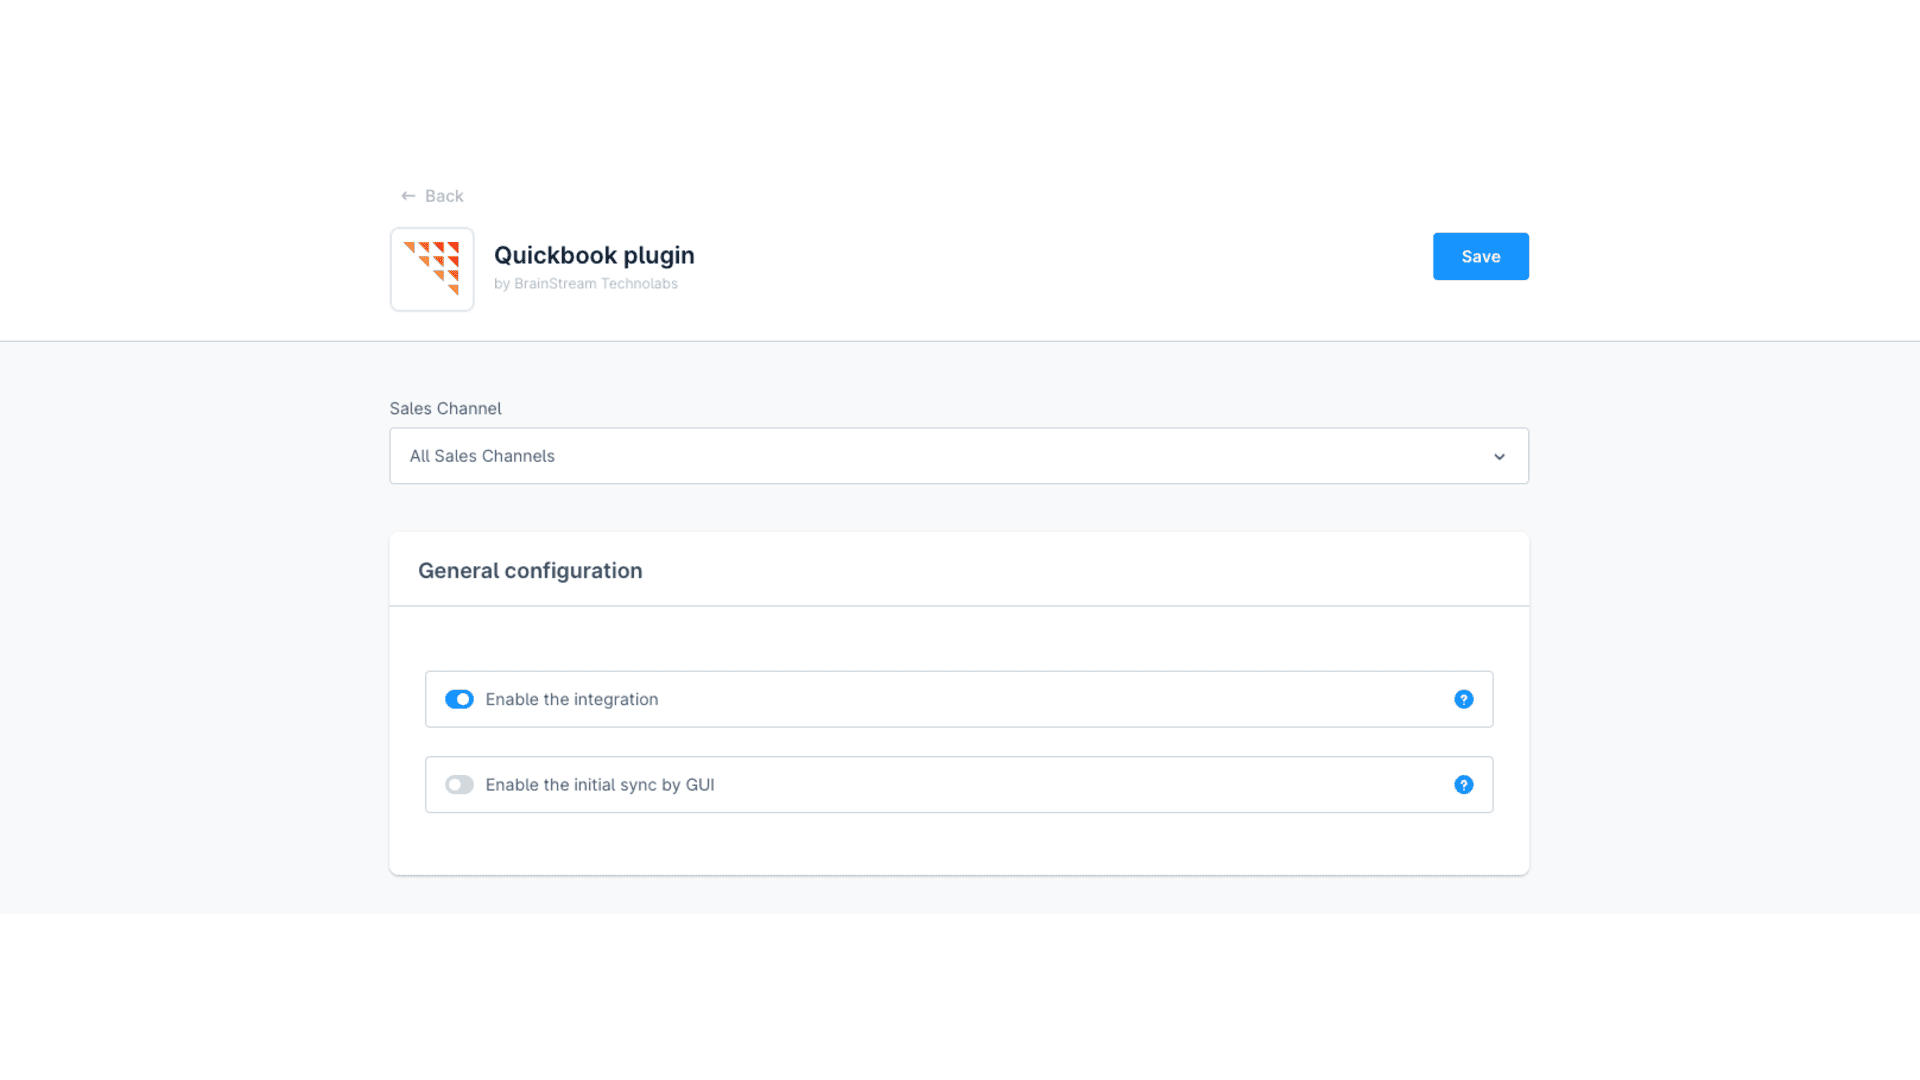Screen dimensions: 1920x1080
Task: Click the "Enable the integration" label text
Action: pos(572,699)
